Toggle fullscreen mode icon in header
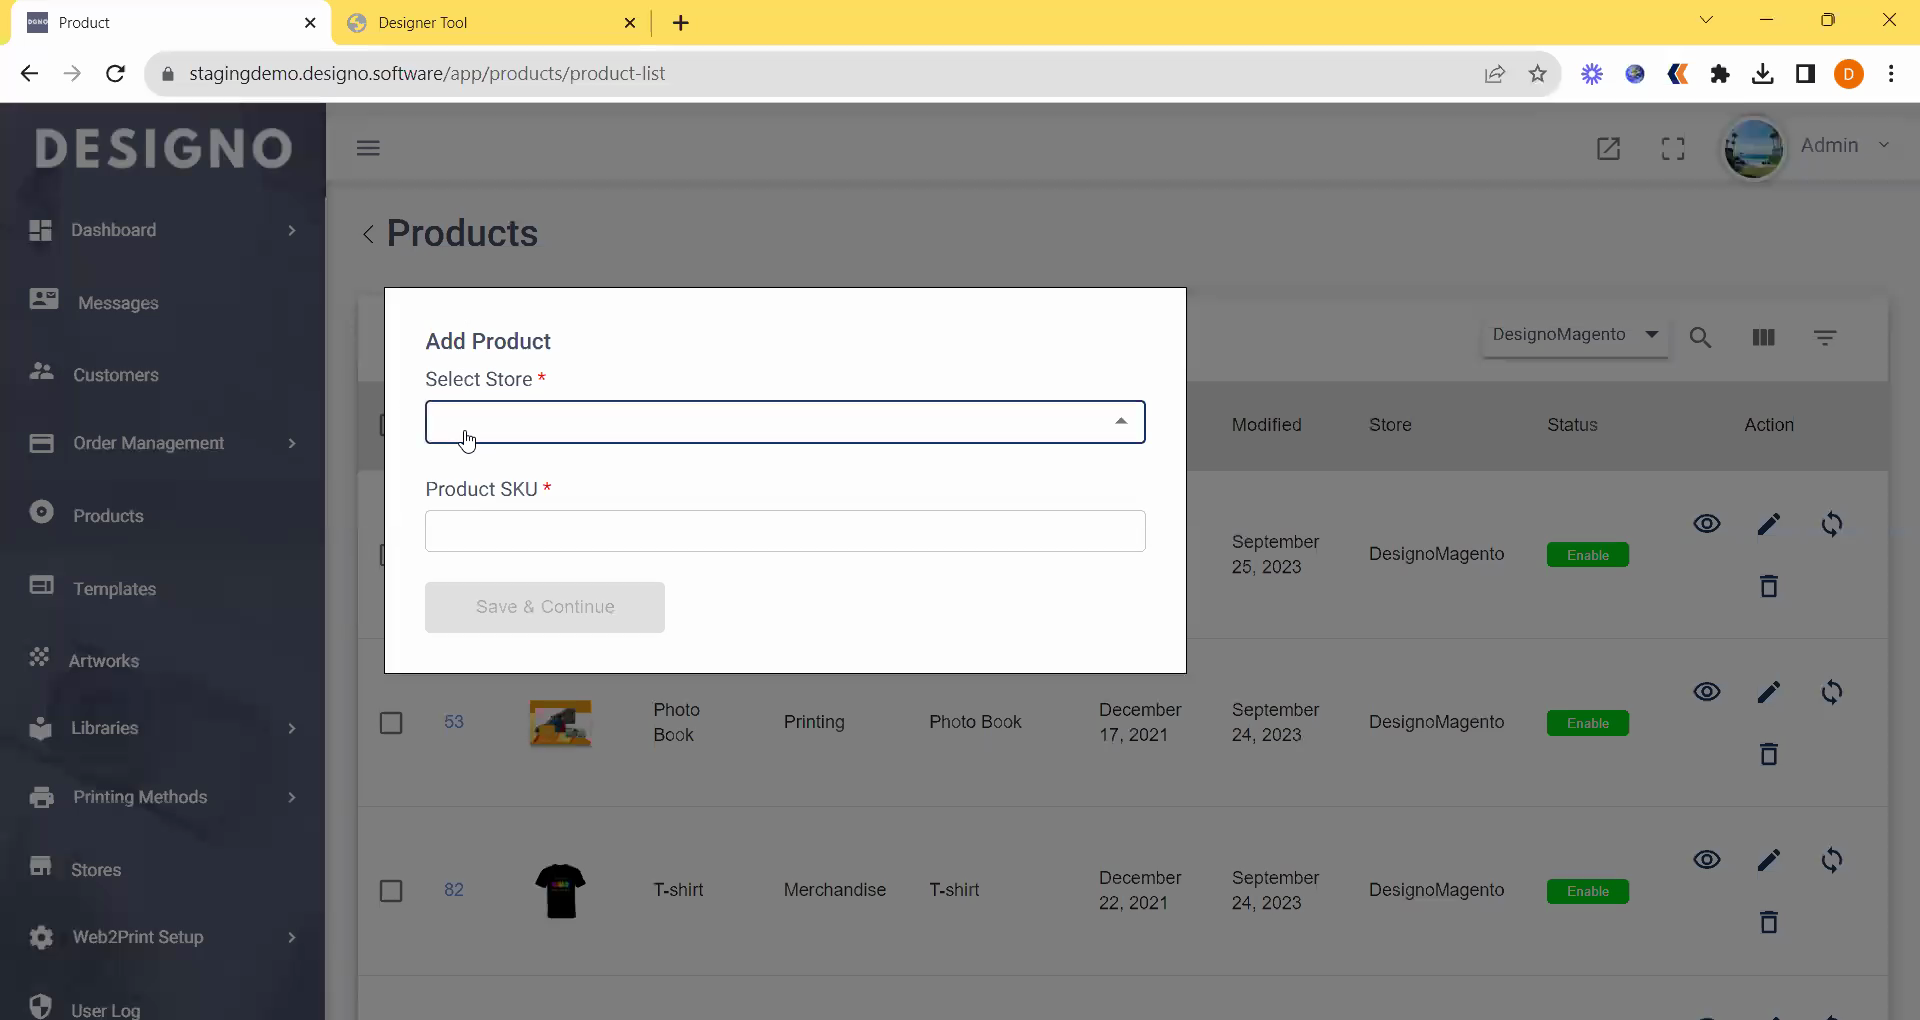Image resolution: width=1920 pixels, height=1020 pixels. point(1673,149)
